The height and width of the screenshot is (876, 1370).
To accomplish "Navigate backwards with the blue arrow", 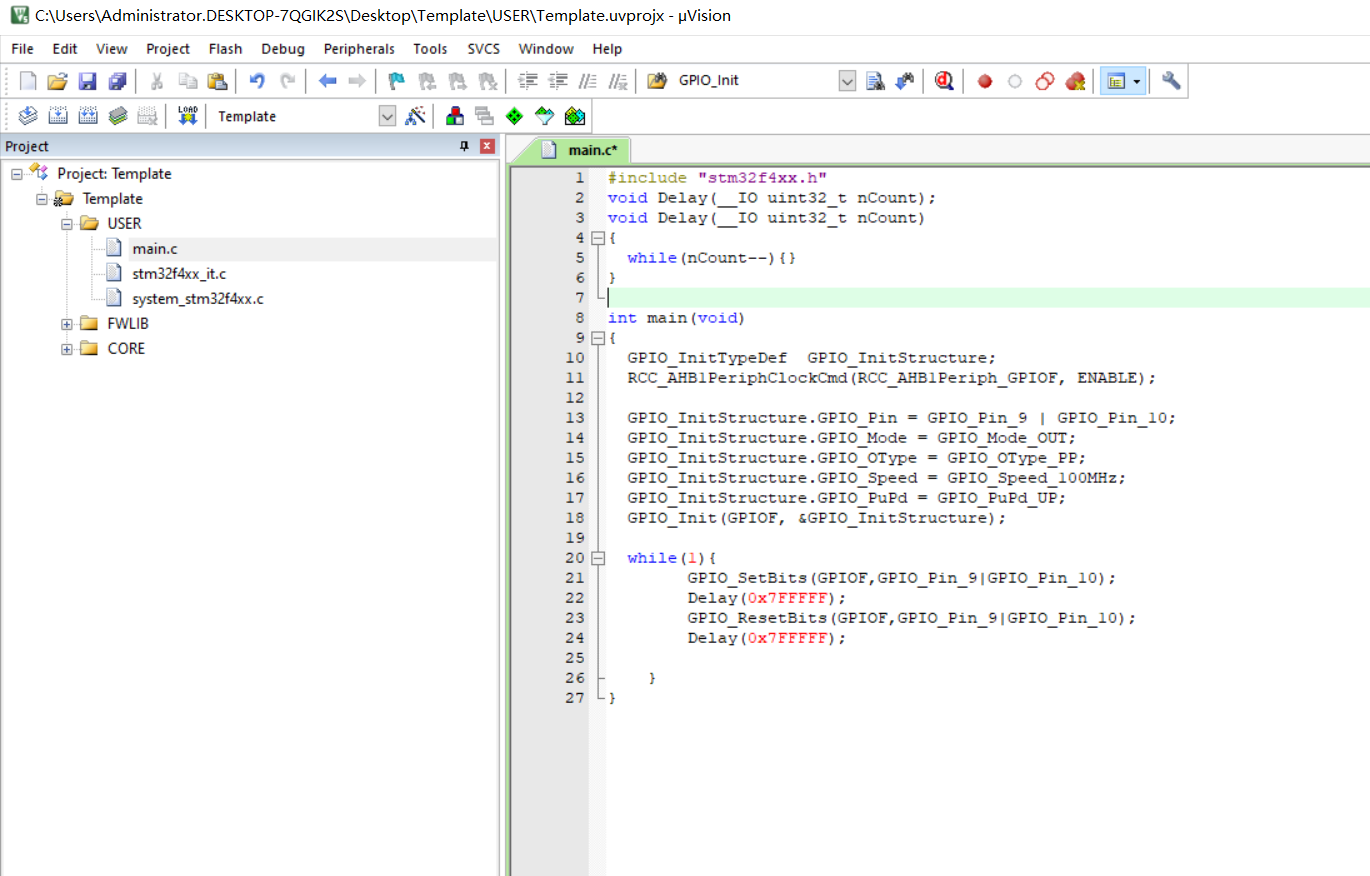I will [327, 81].
